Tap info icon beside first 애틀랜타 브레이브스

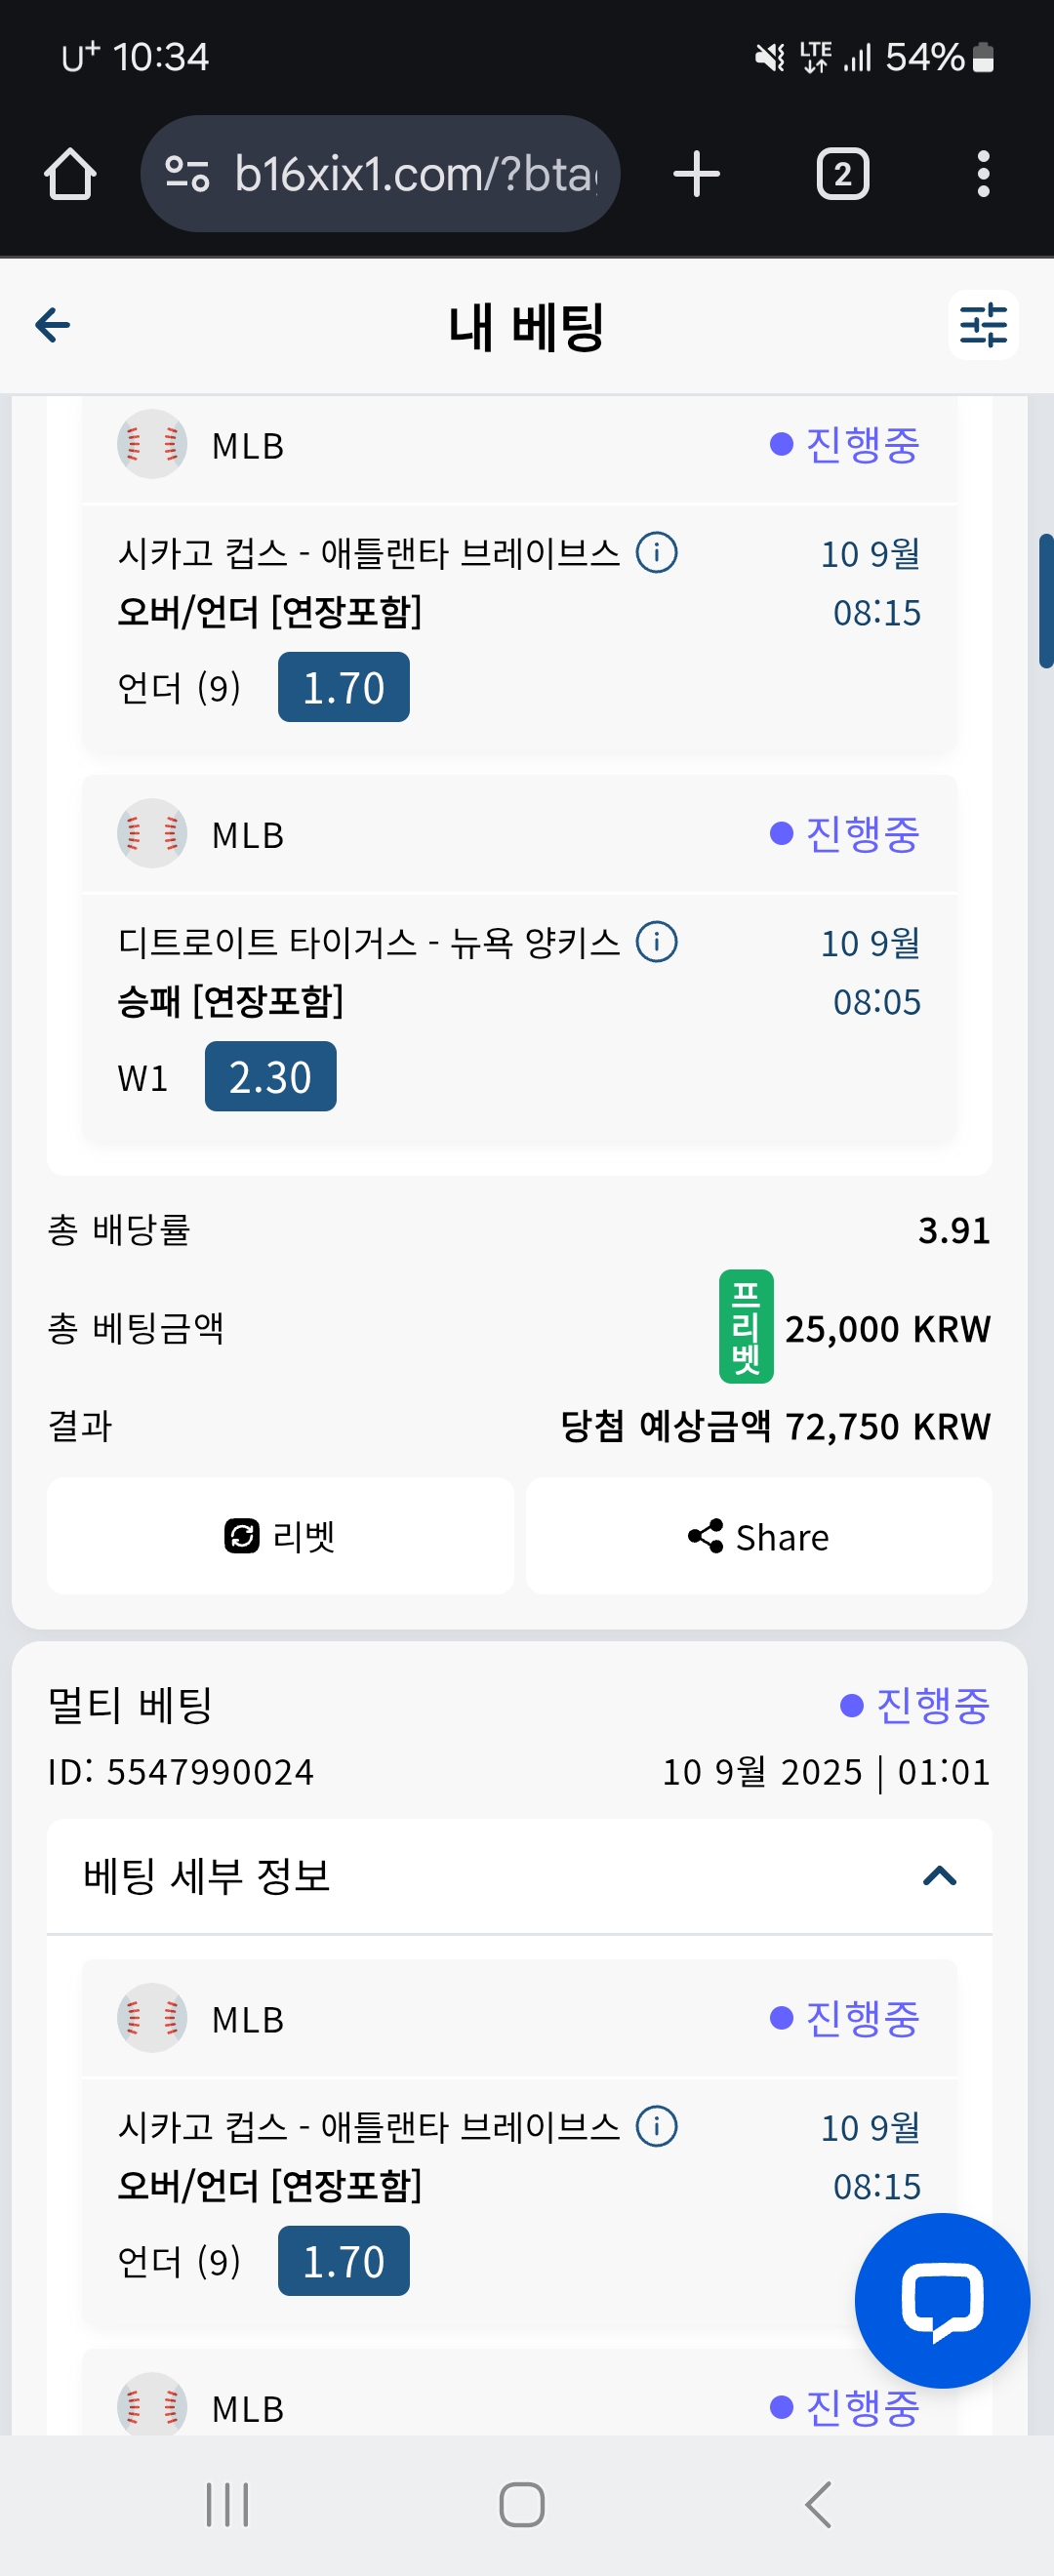(657, 552)
